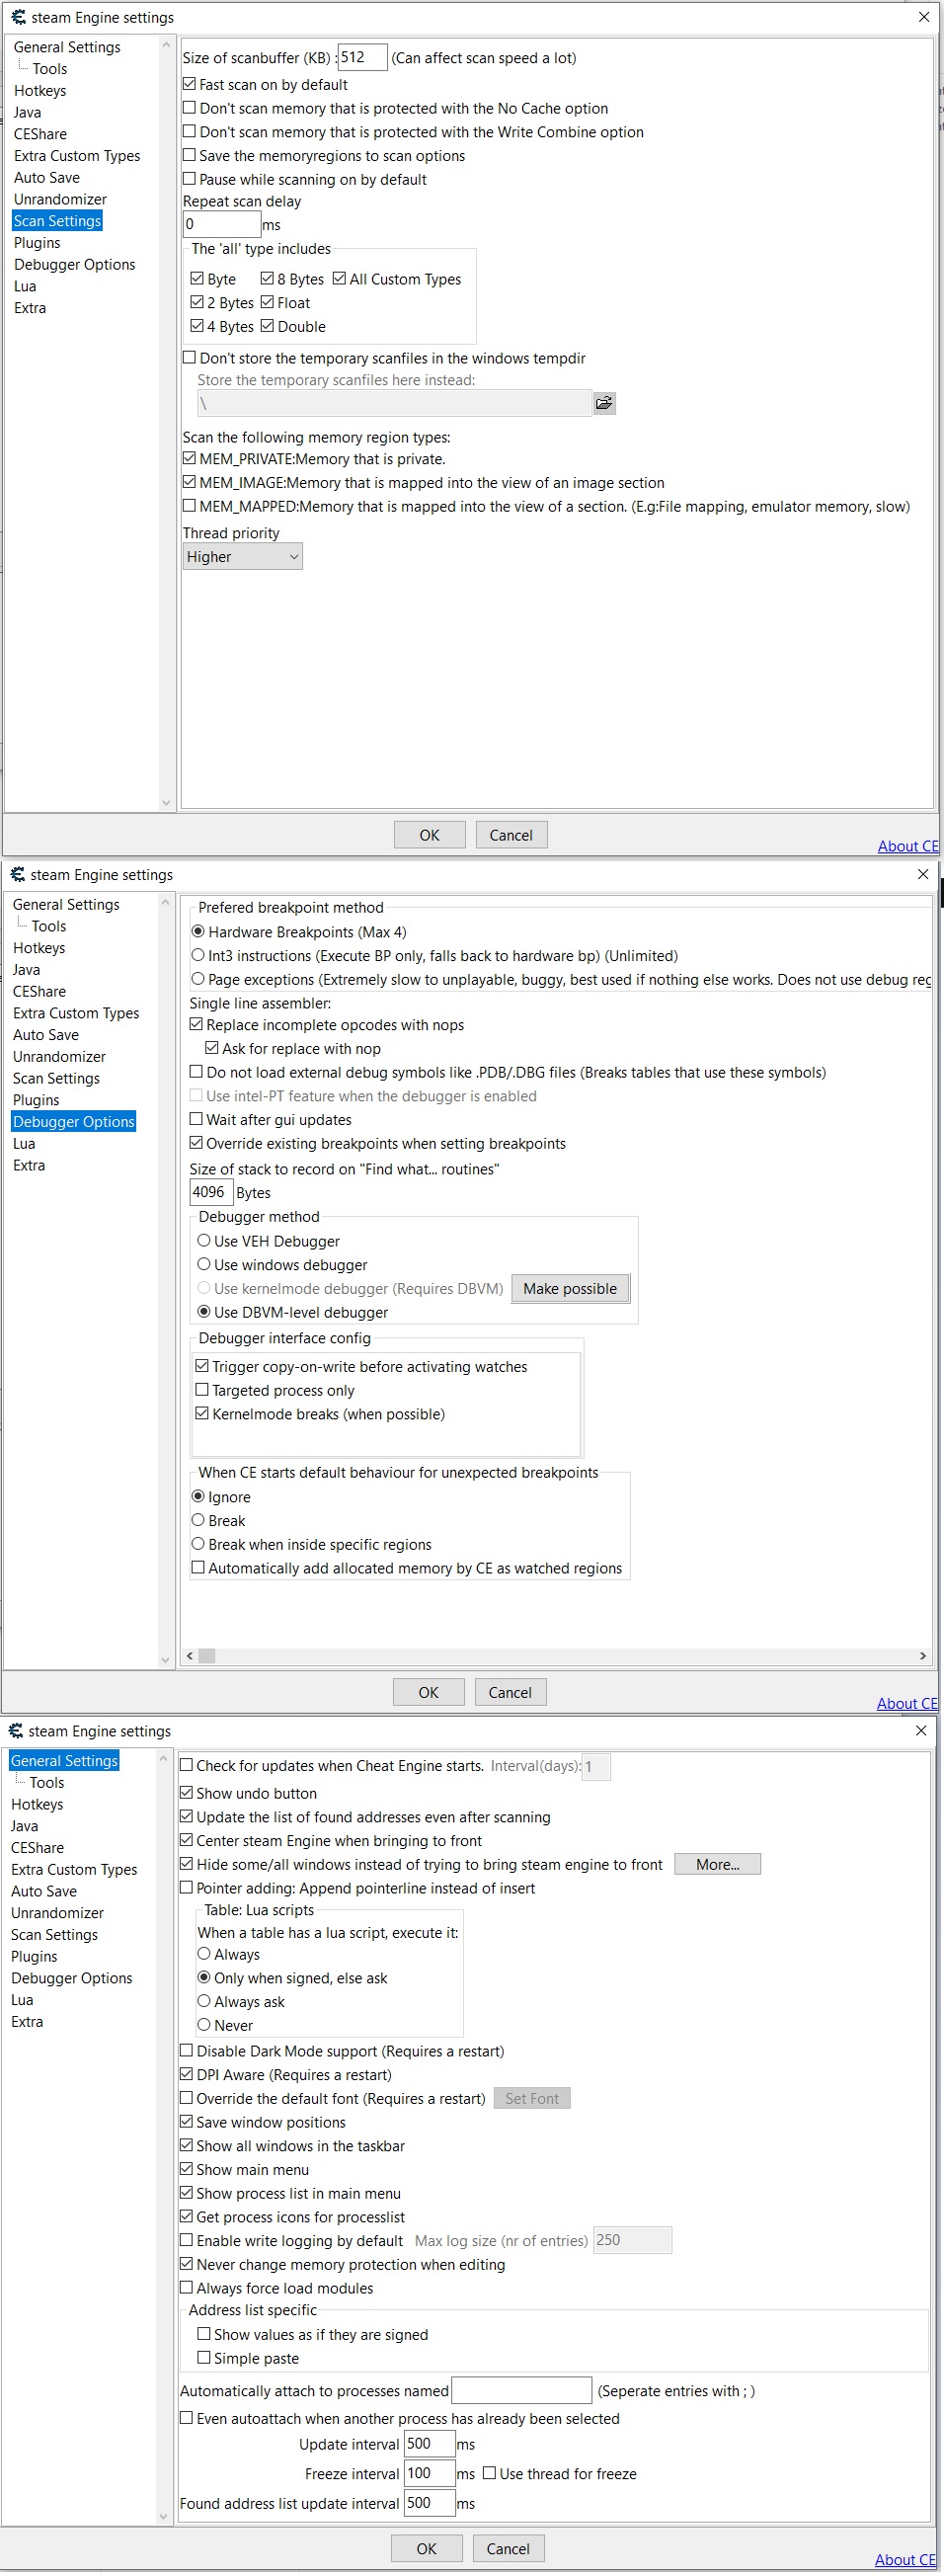Enable Use thread for freeze
The height and width of the screenshot is (2576, 944).
coord(490,2474)
